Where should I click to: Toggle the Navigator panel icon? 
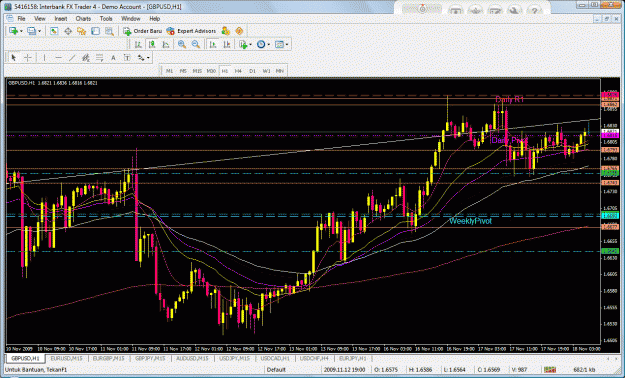point(82,31)
